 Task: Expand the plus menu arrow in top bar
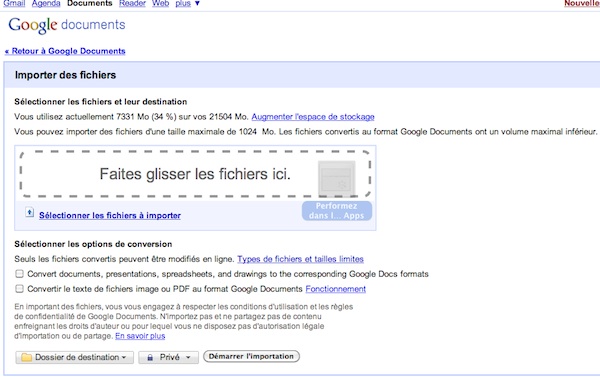(x=197, y=3)
